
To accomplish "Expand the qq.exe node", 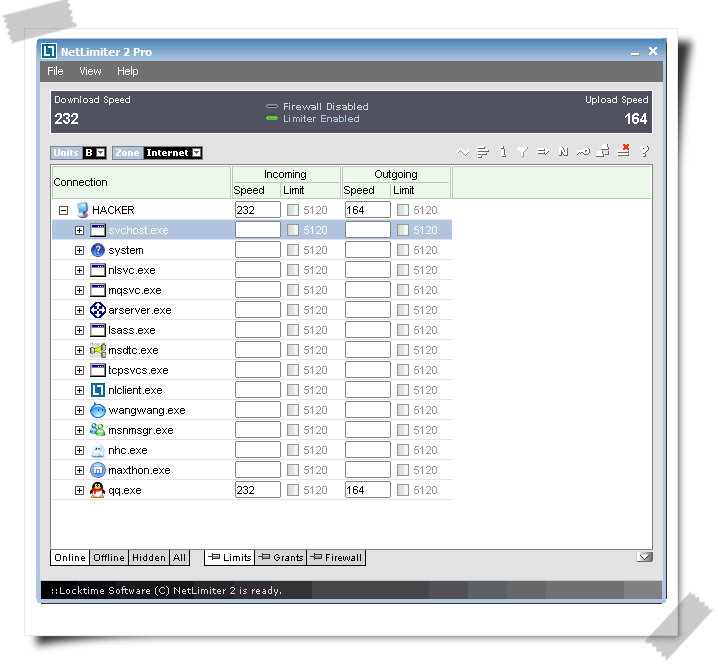I will pos(79,490).
